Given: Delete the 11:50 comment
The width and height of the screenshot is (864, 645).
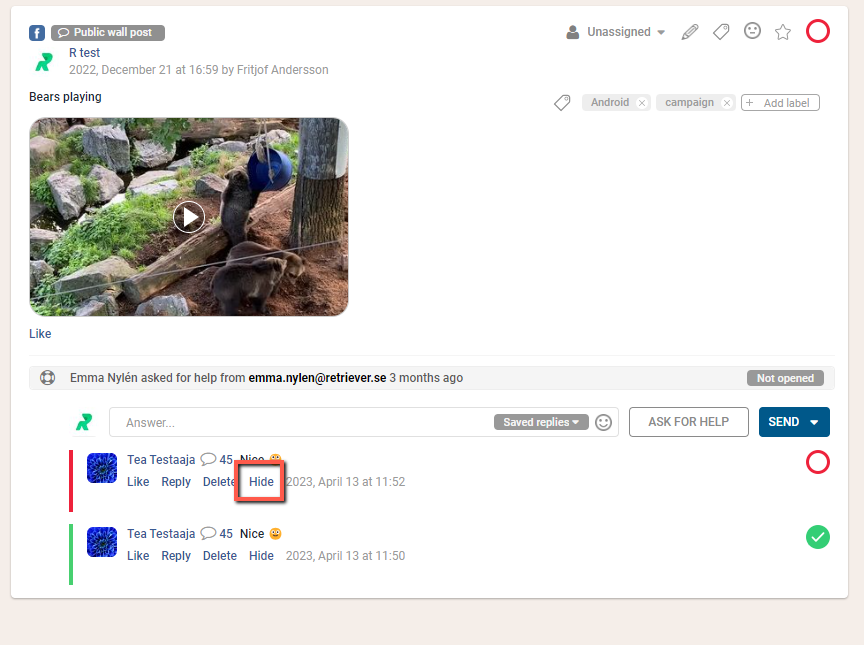Looking at the screenshot, I should [x=219, y=556].
